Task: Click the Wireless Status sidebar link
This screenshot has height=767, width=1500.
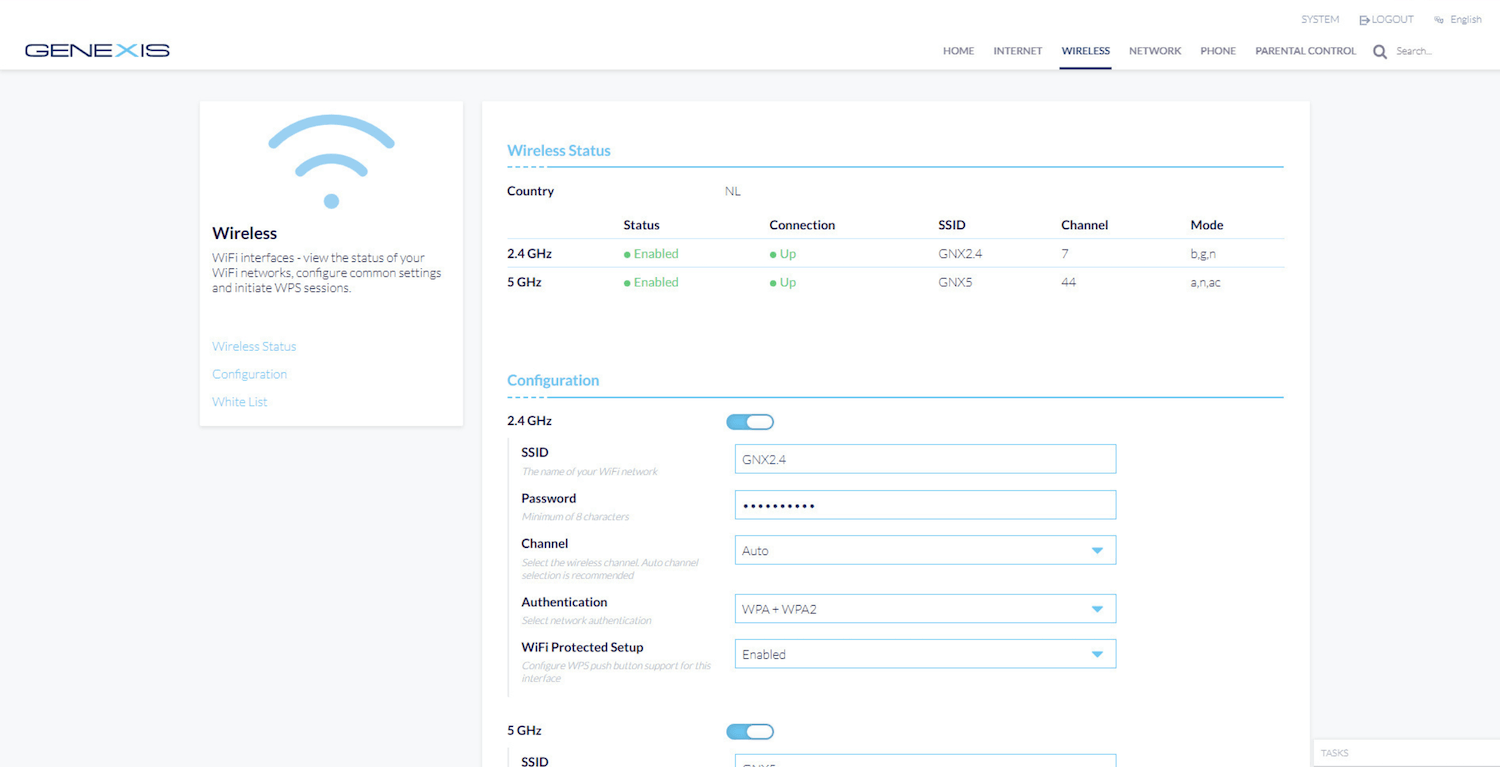Action: [254, 347]
